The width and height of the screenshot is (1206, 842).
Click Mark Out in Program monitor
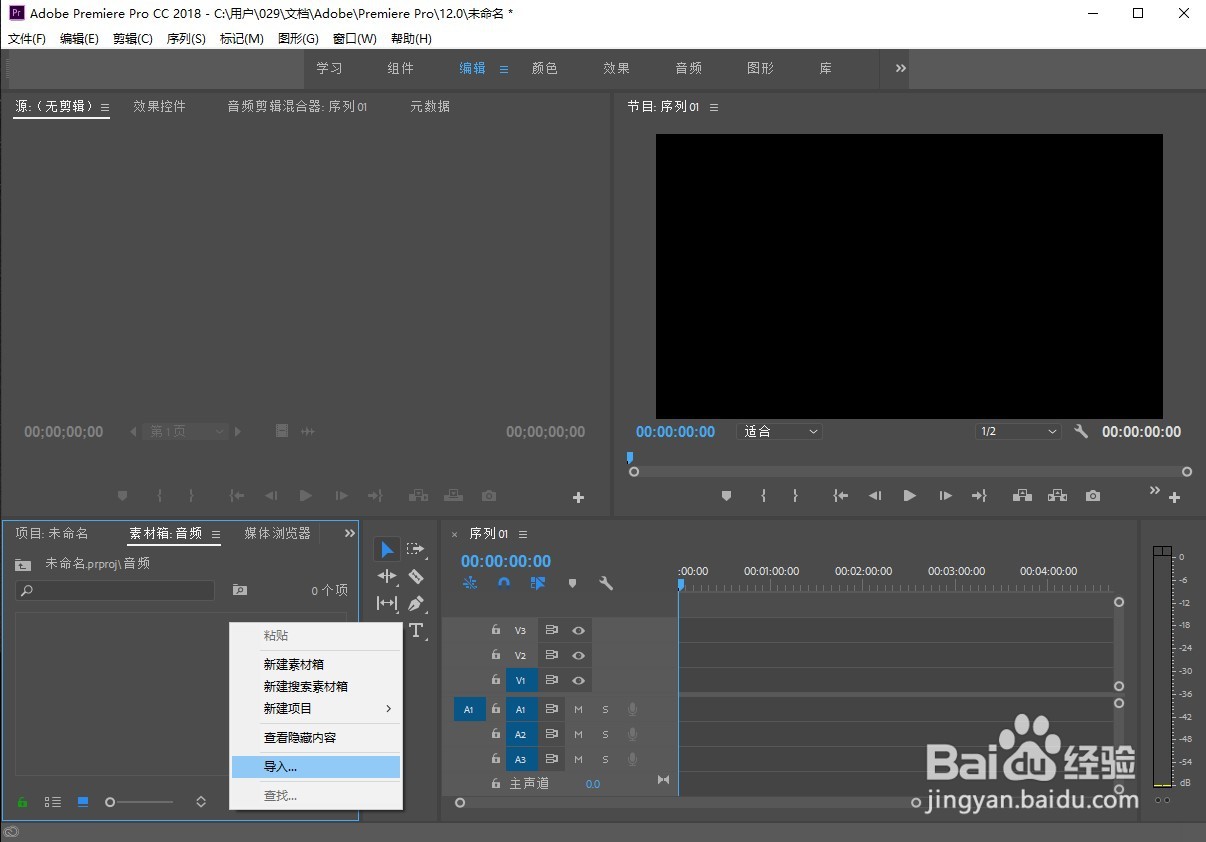tap(795, 495)
